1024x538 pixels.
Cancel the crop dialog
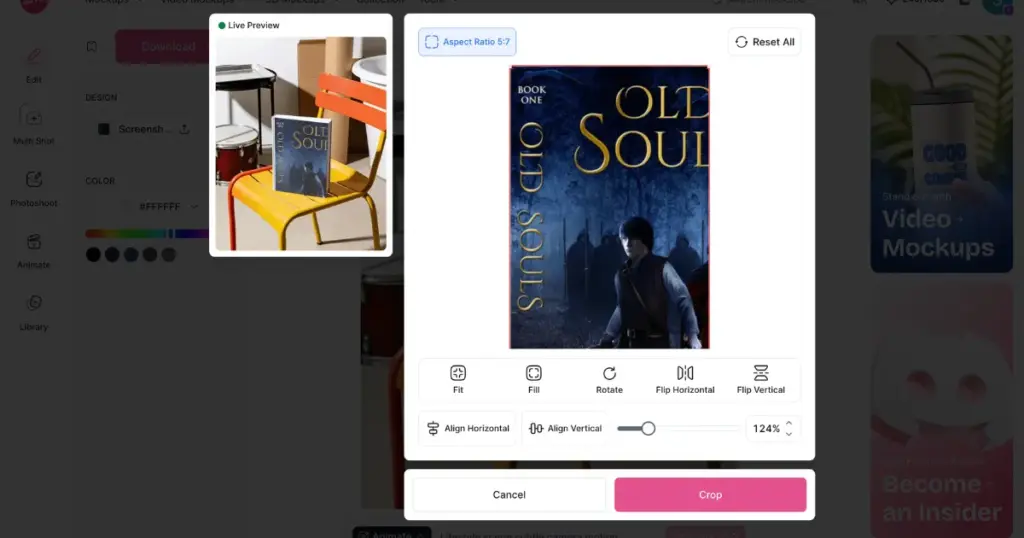(x=509, y=494)
